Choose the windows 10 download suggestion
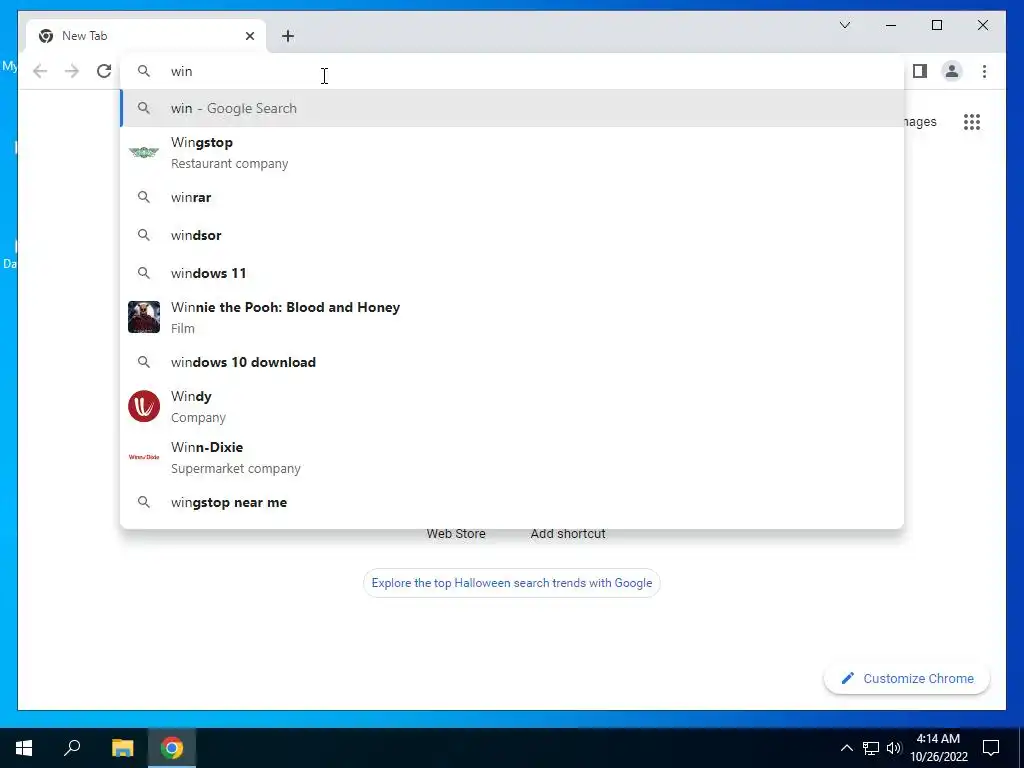 (x=512, y=362)
